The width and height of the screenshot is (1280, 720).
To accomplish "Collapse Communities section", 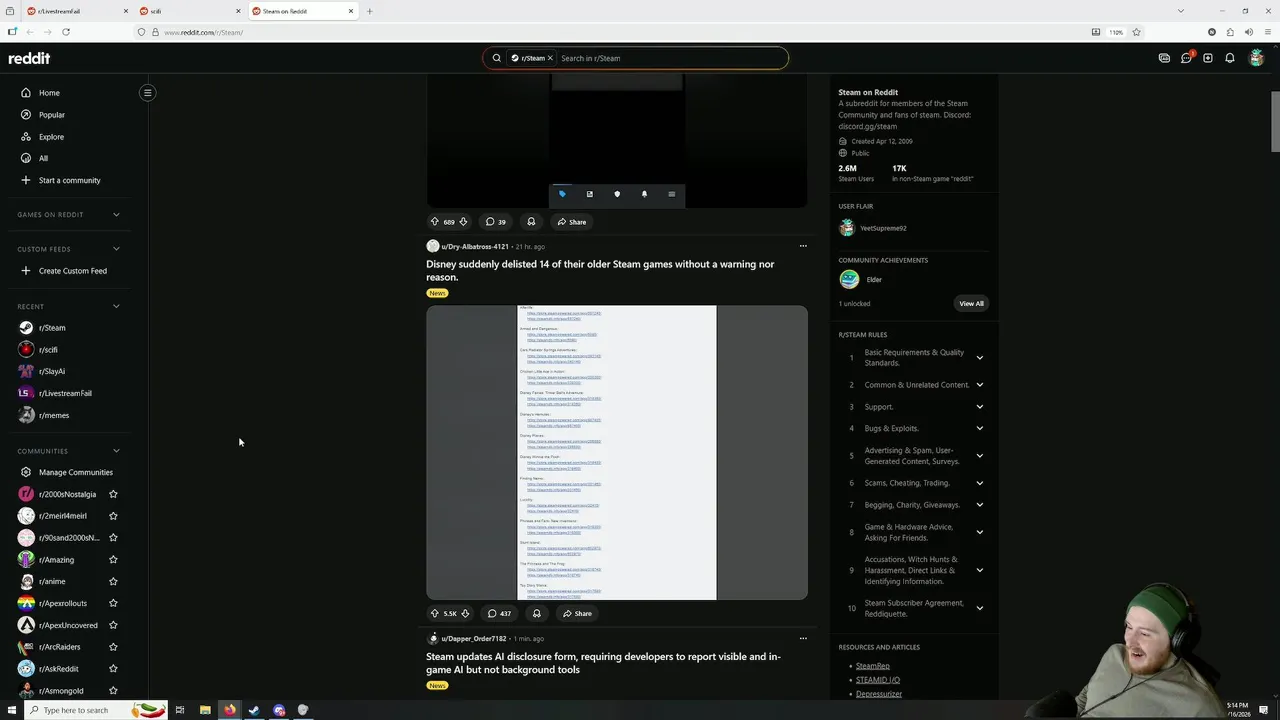I will point(116,451).
